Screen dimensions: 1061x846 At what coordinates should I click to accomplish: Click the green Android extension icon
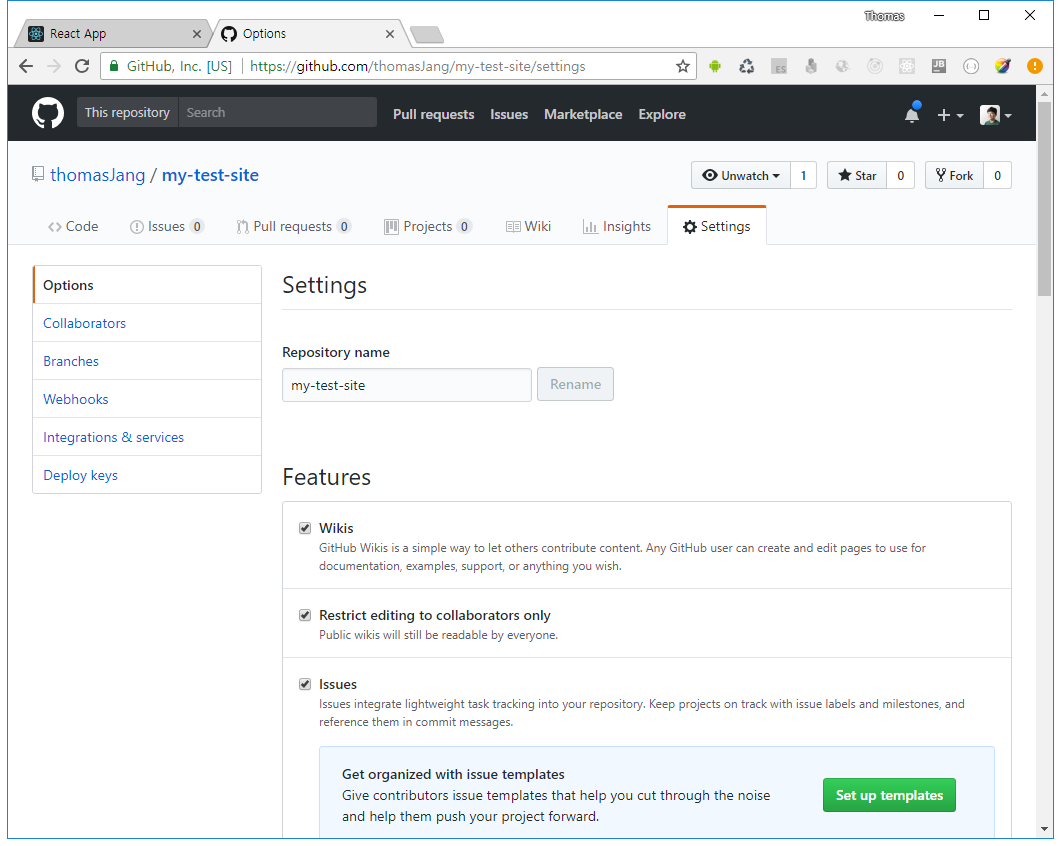click(x=715, y=66)
